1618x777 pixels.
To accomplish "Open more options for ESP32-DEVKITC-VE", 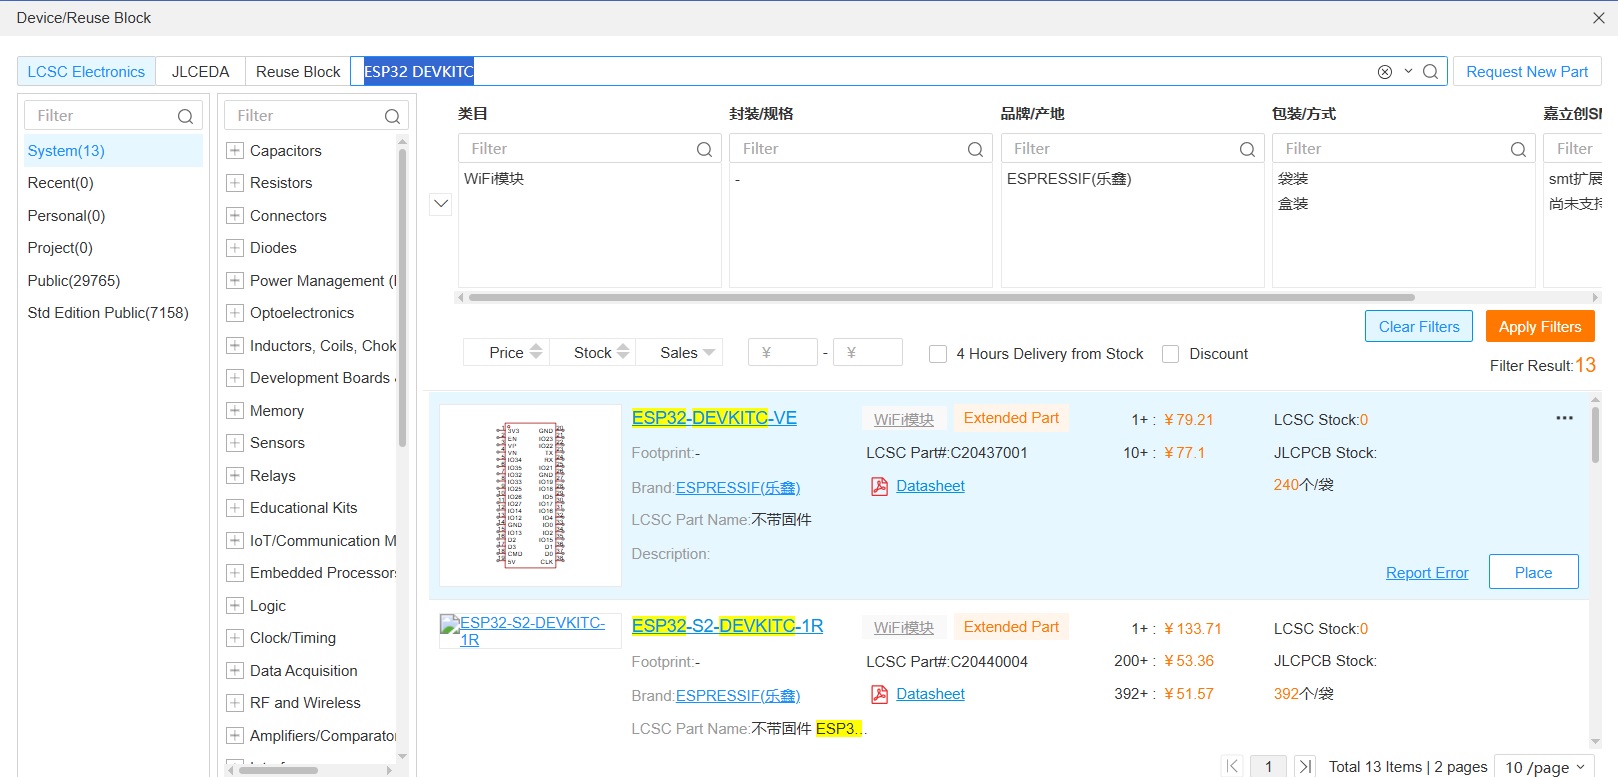I will click(x=1564, y=418).
